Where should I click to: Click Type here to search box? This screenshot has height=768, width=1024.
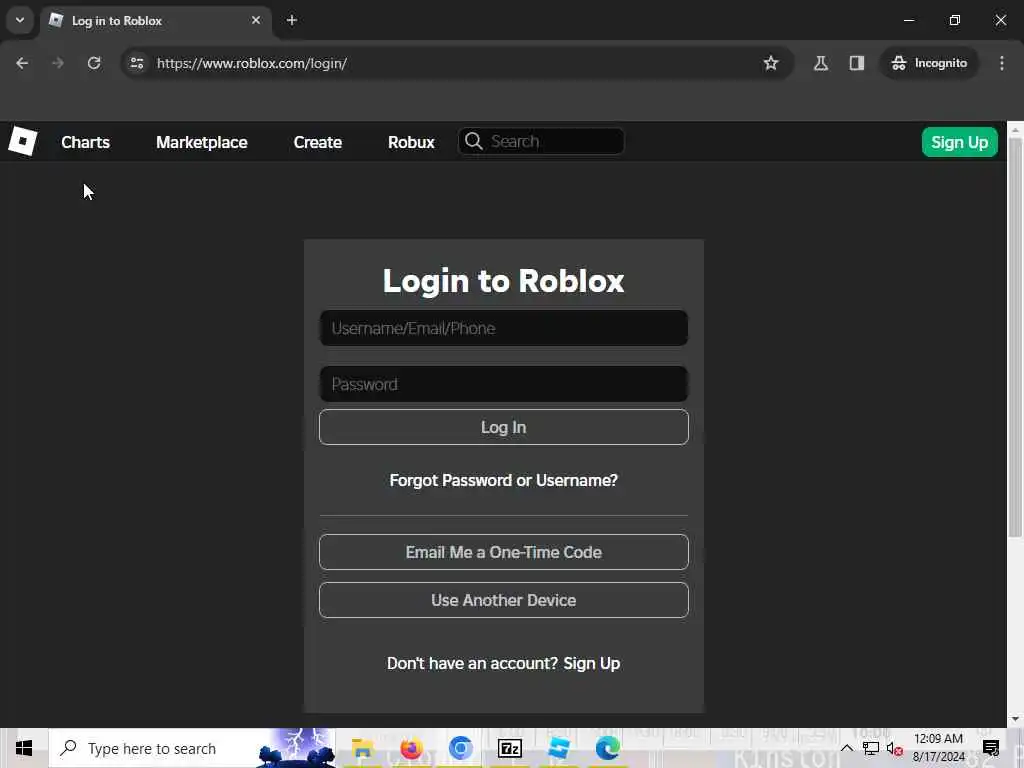coord(192,748)
